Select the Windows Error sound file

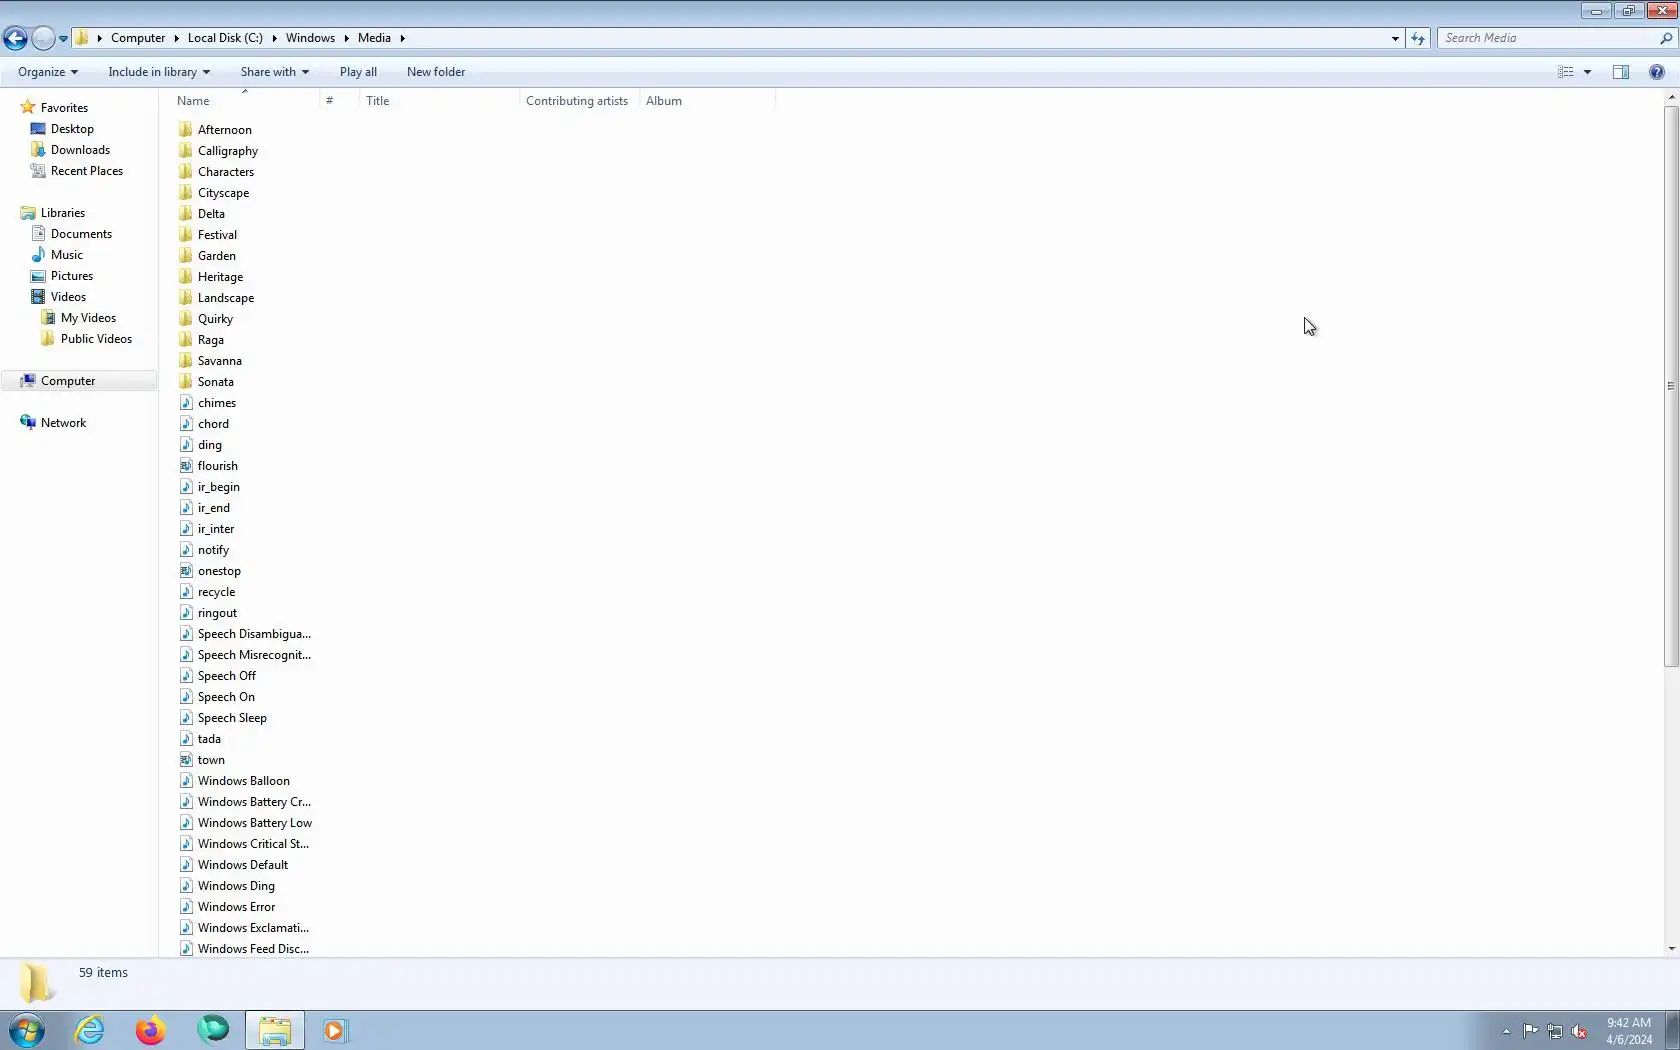236,907
